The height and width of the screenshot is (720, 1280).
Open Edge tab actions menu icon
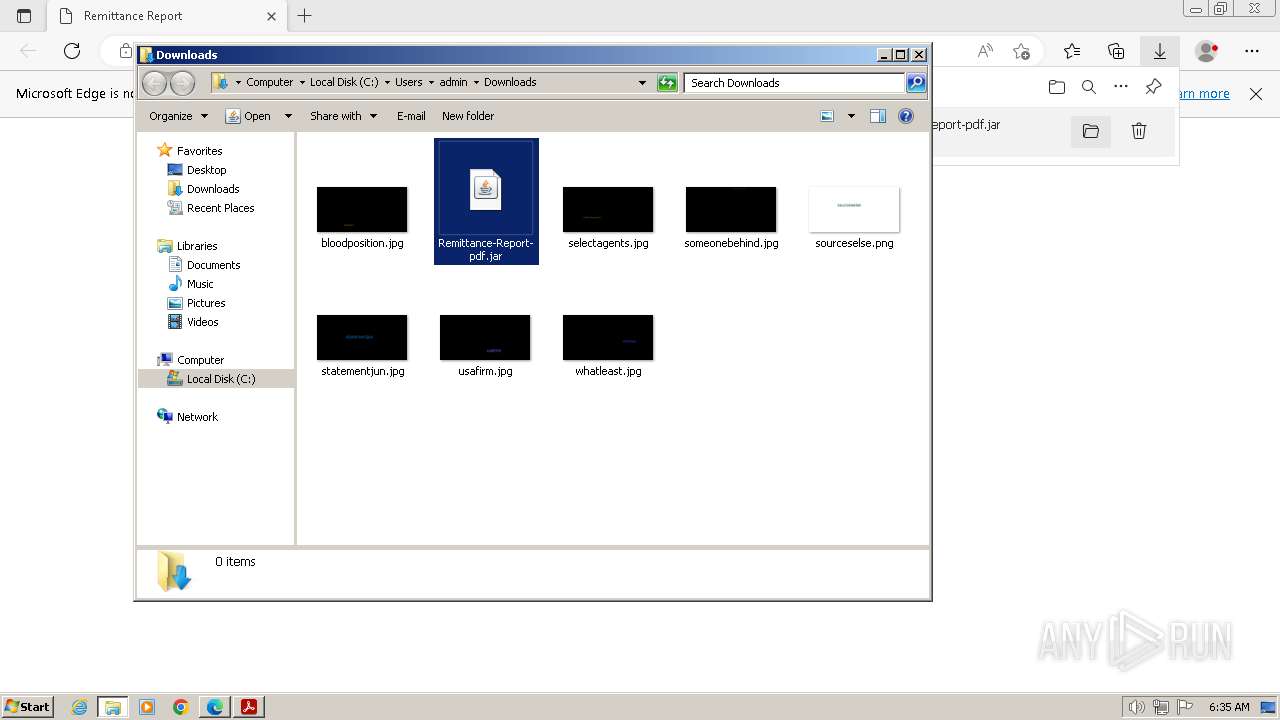tap(24, 16)
